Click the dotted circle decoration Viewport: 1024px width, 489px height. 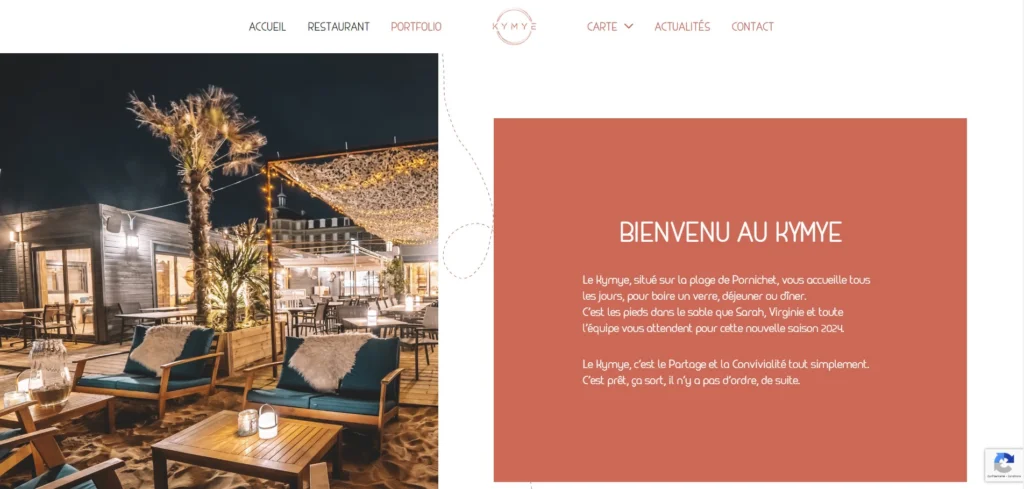tap(468, 251)
